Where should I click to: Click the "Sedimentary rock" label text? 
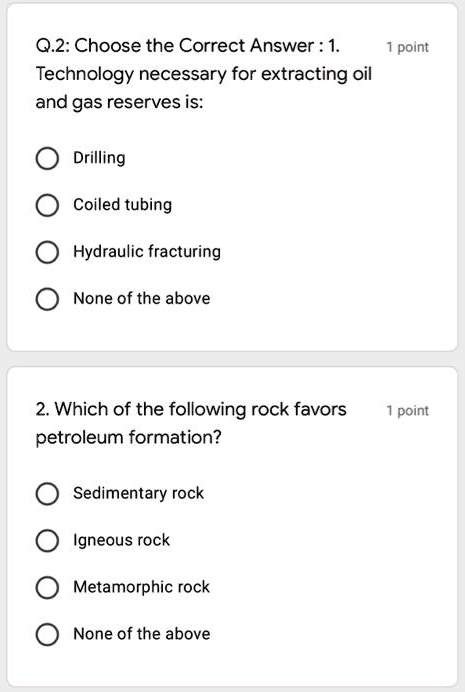coord(139,493)
